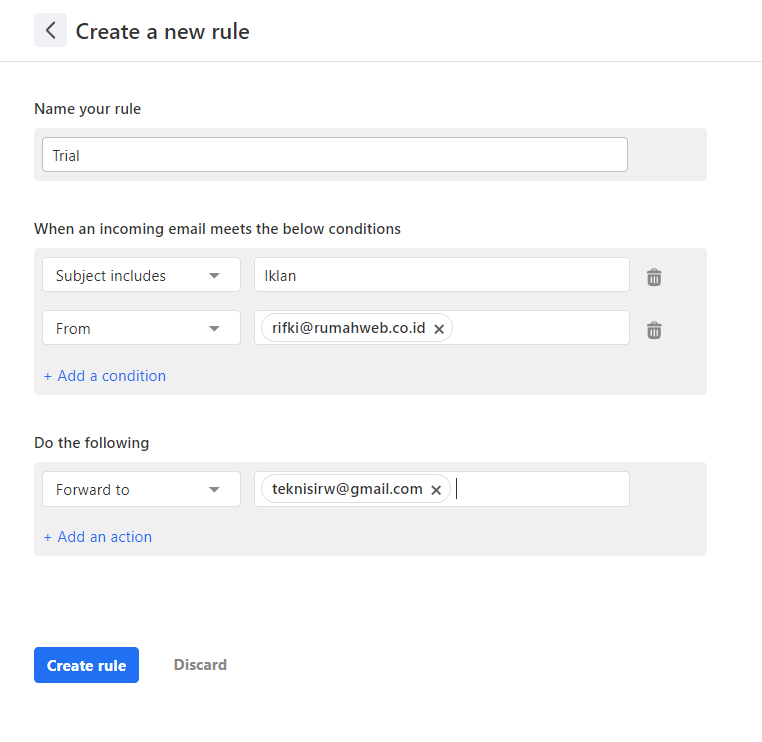
Task: Go back using the arrow button
Action: 50,31
